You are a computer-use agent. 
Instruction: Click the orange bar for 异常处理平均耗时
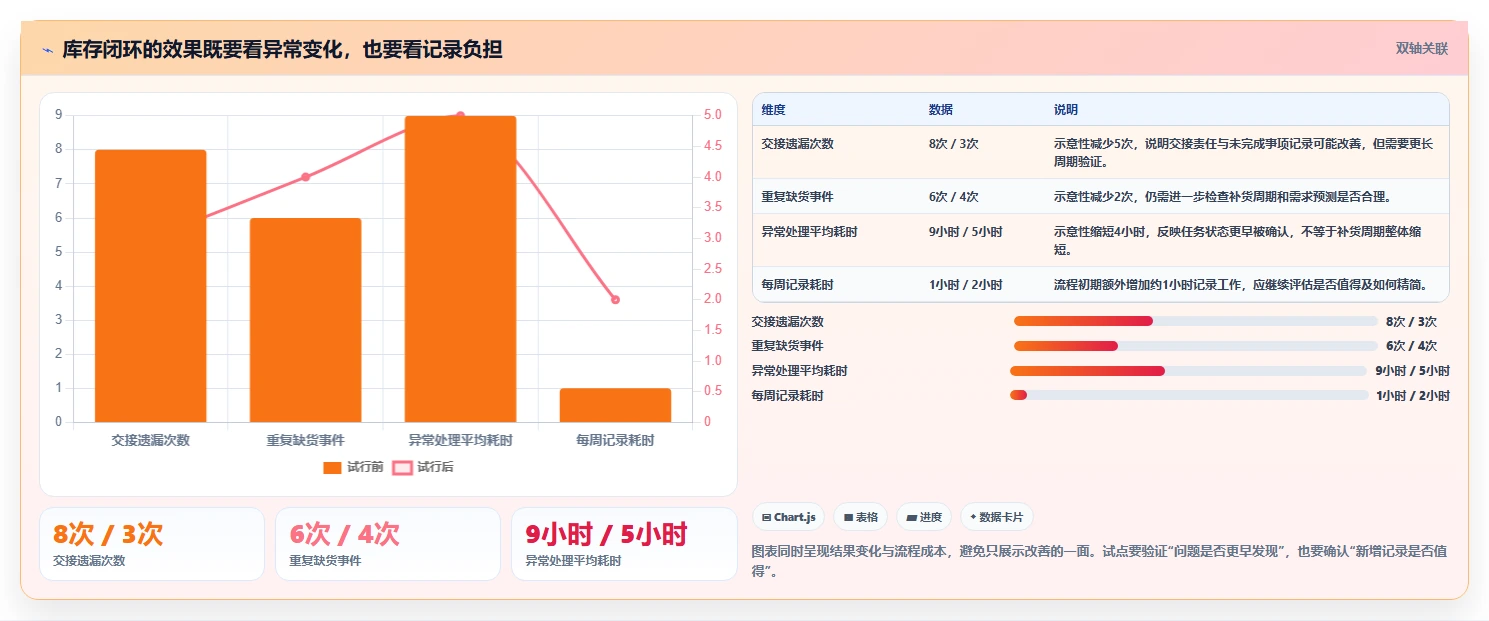(460, 269)
